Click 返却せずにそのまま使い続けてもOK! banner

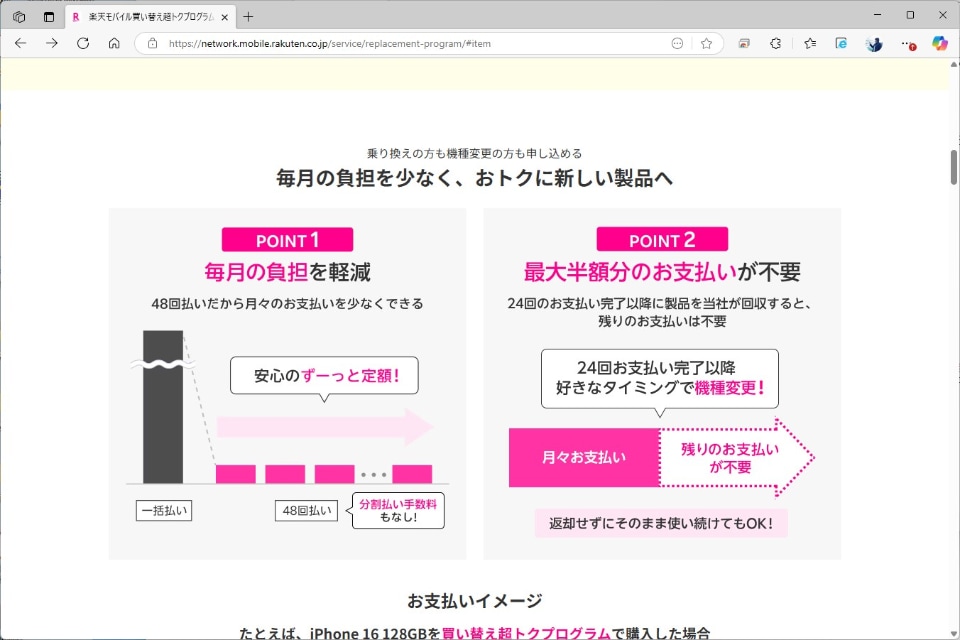[661, 523]
